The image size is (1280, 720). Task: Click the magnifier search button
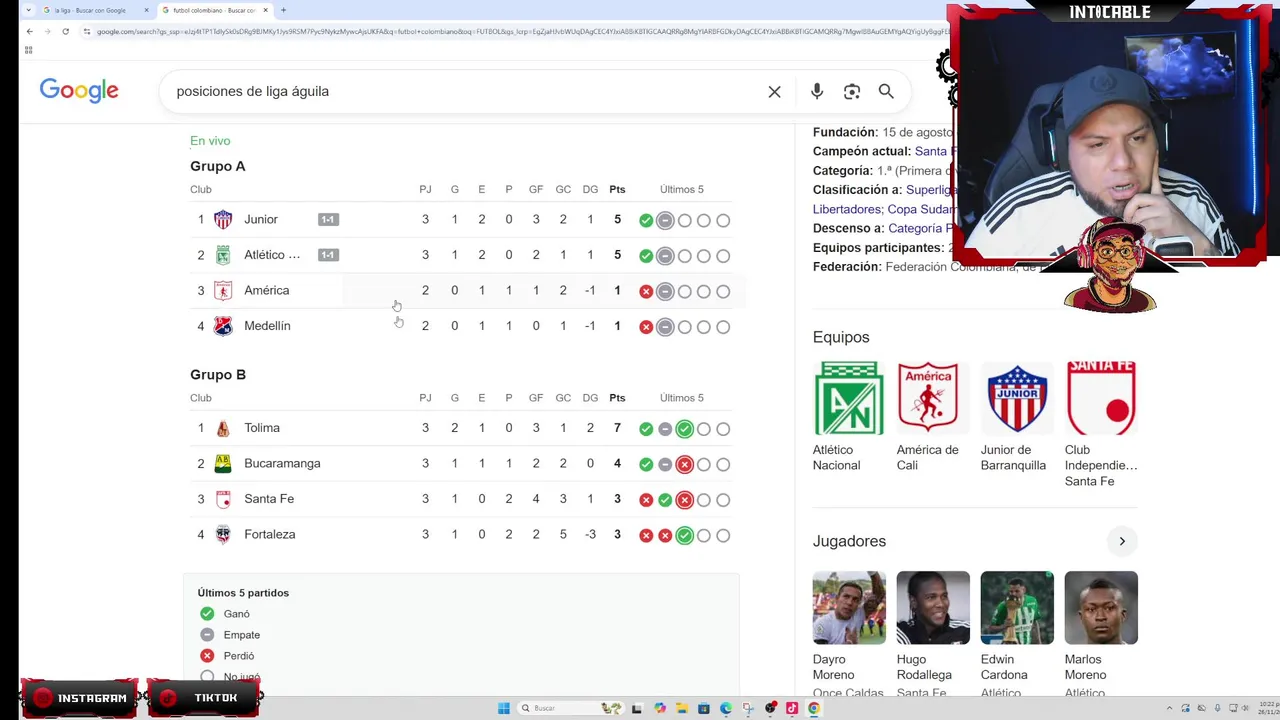click(886, 91)
